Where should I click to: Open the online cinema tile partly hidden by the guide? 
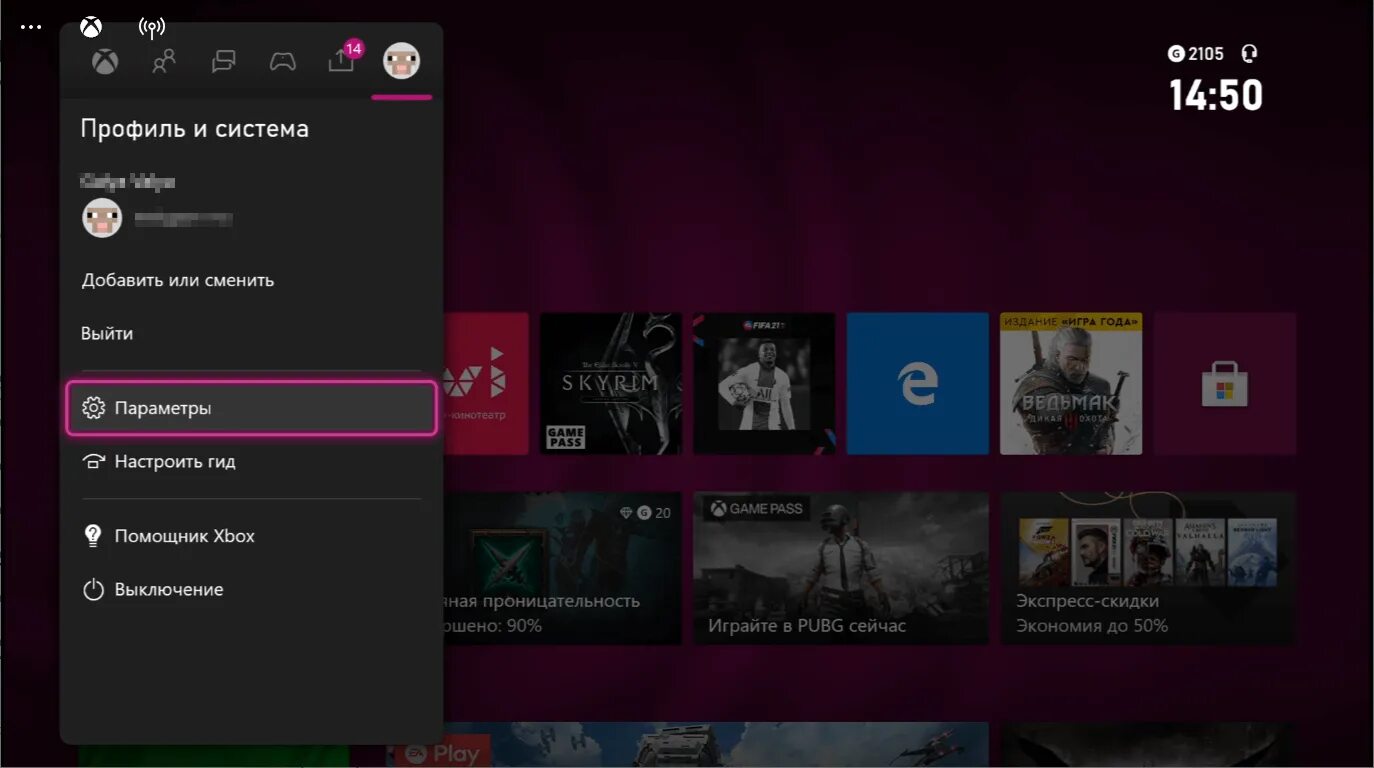(486, 384)
